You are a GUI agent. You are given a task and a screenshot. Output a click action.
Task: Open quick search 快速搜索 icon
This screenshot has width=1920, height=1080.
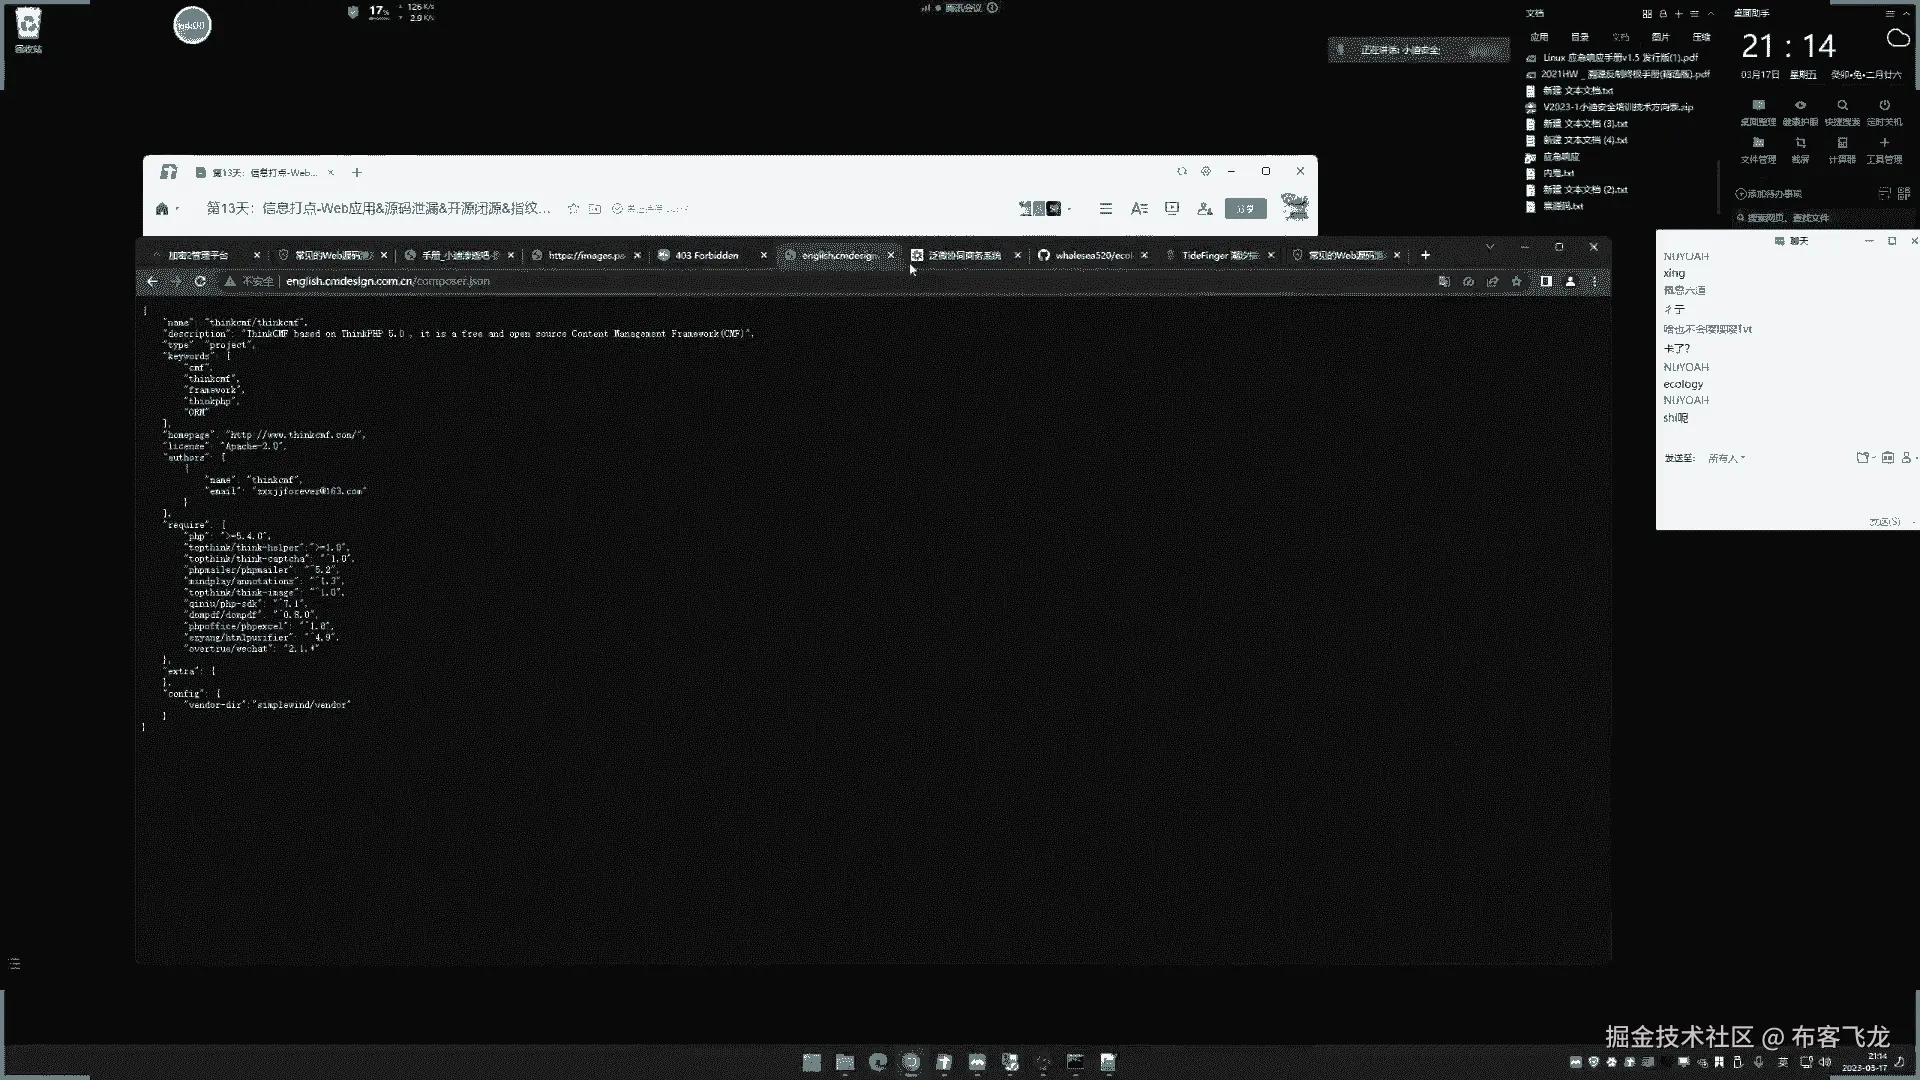1842,106
